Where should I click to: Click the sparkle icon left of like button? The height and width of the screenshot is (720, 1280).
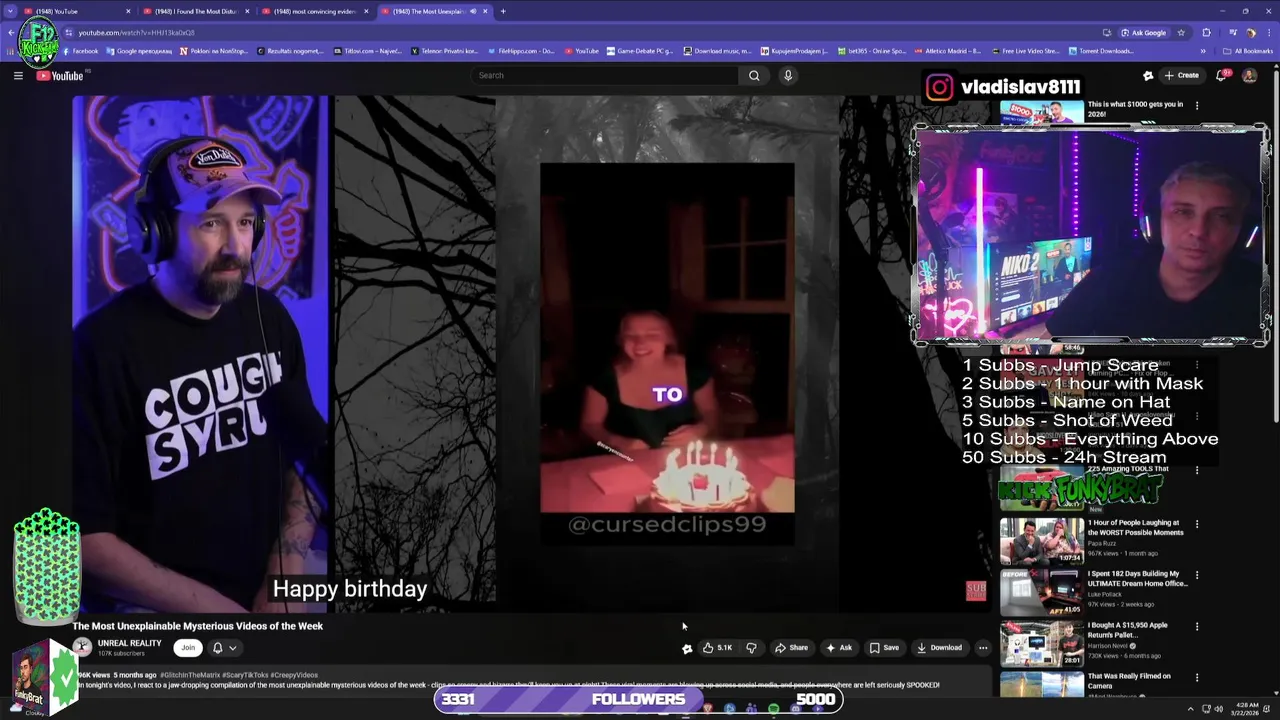(687, 648)
